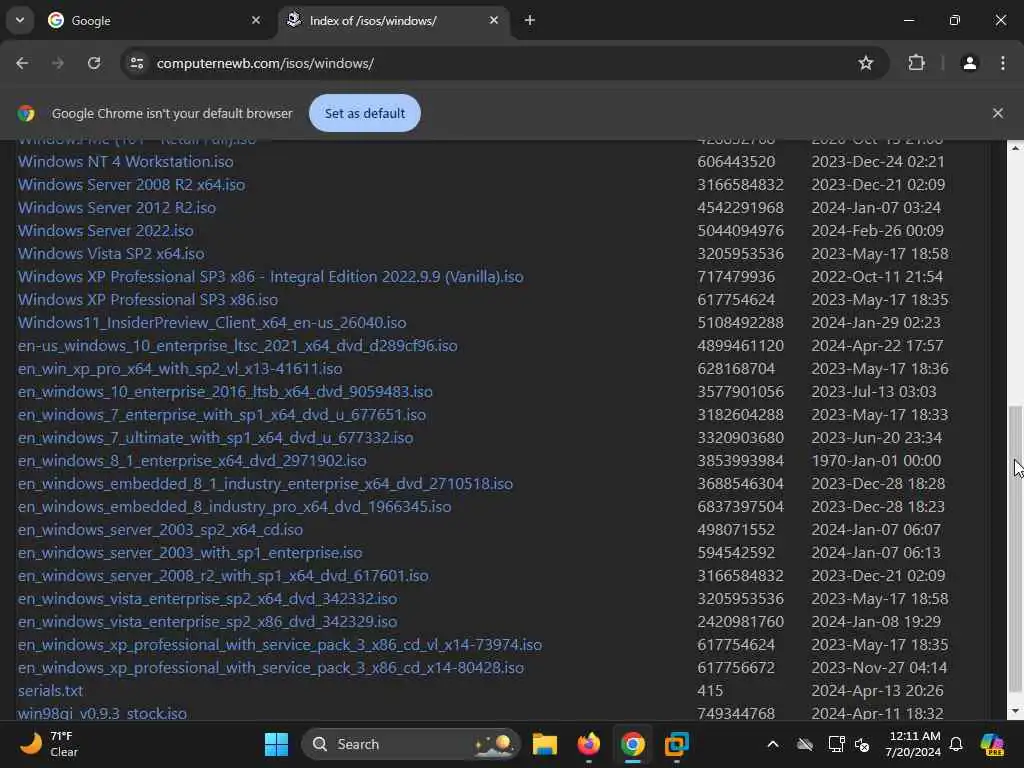Screen dimensions: 1024x768
Task: Download Windows XP Professional SP3 x86.iso
Action: point(148,299)
